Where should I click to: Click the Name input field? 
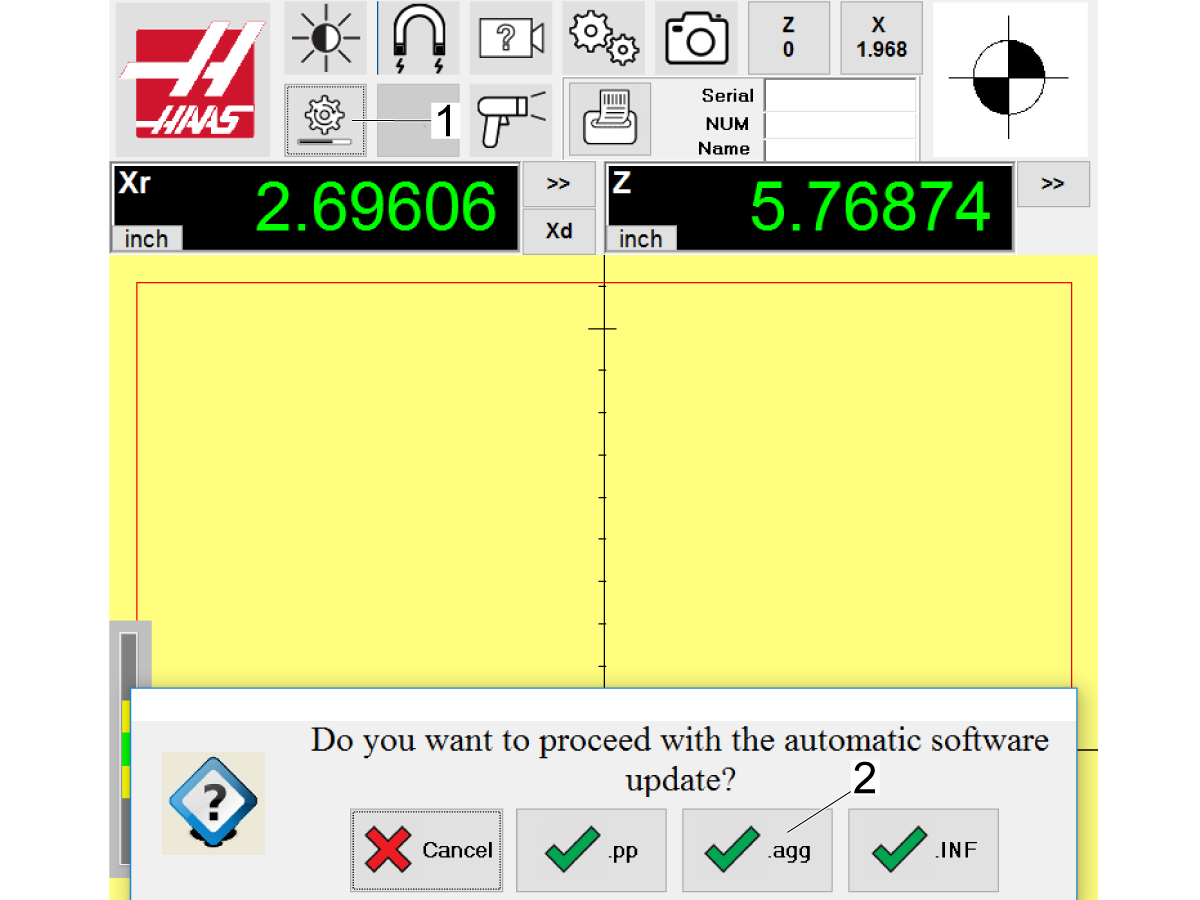tap(841, 149)
